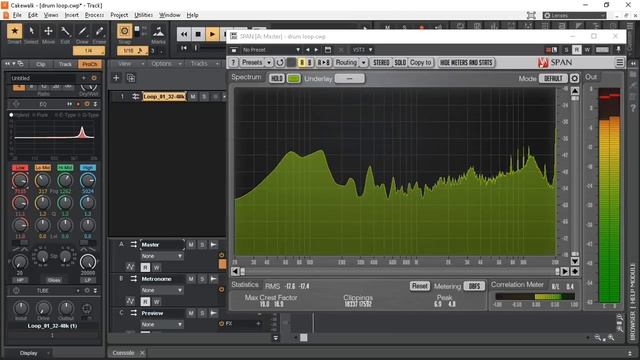Open the Edit menu
This screenshot has height=360, width=640.
point(33,15)
